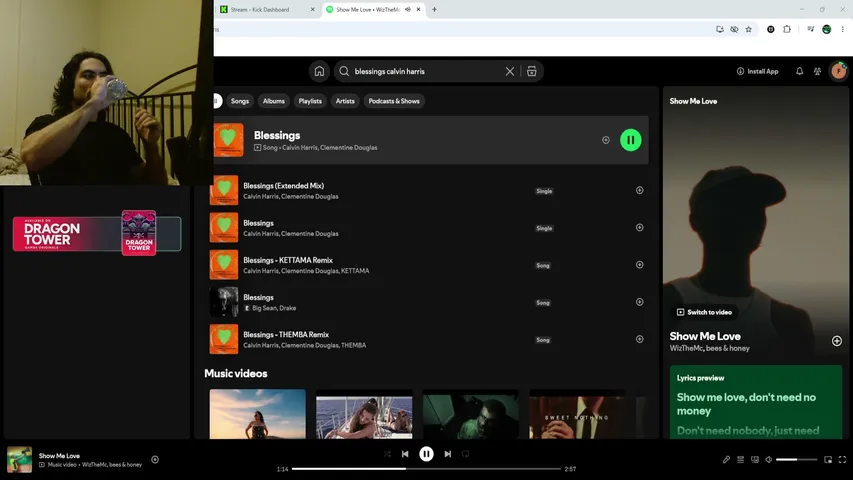Enter full screen player
The height and width of the screenshot is (480, 853).
click(x=842, y=460)
